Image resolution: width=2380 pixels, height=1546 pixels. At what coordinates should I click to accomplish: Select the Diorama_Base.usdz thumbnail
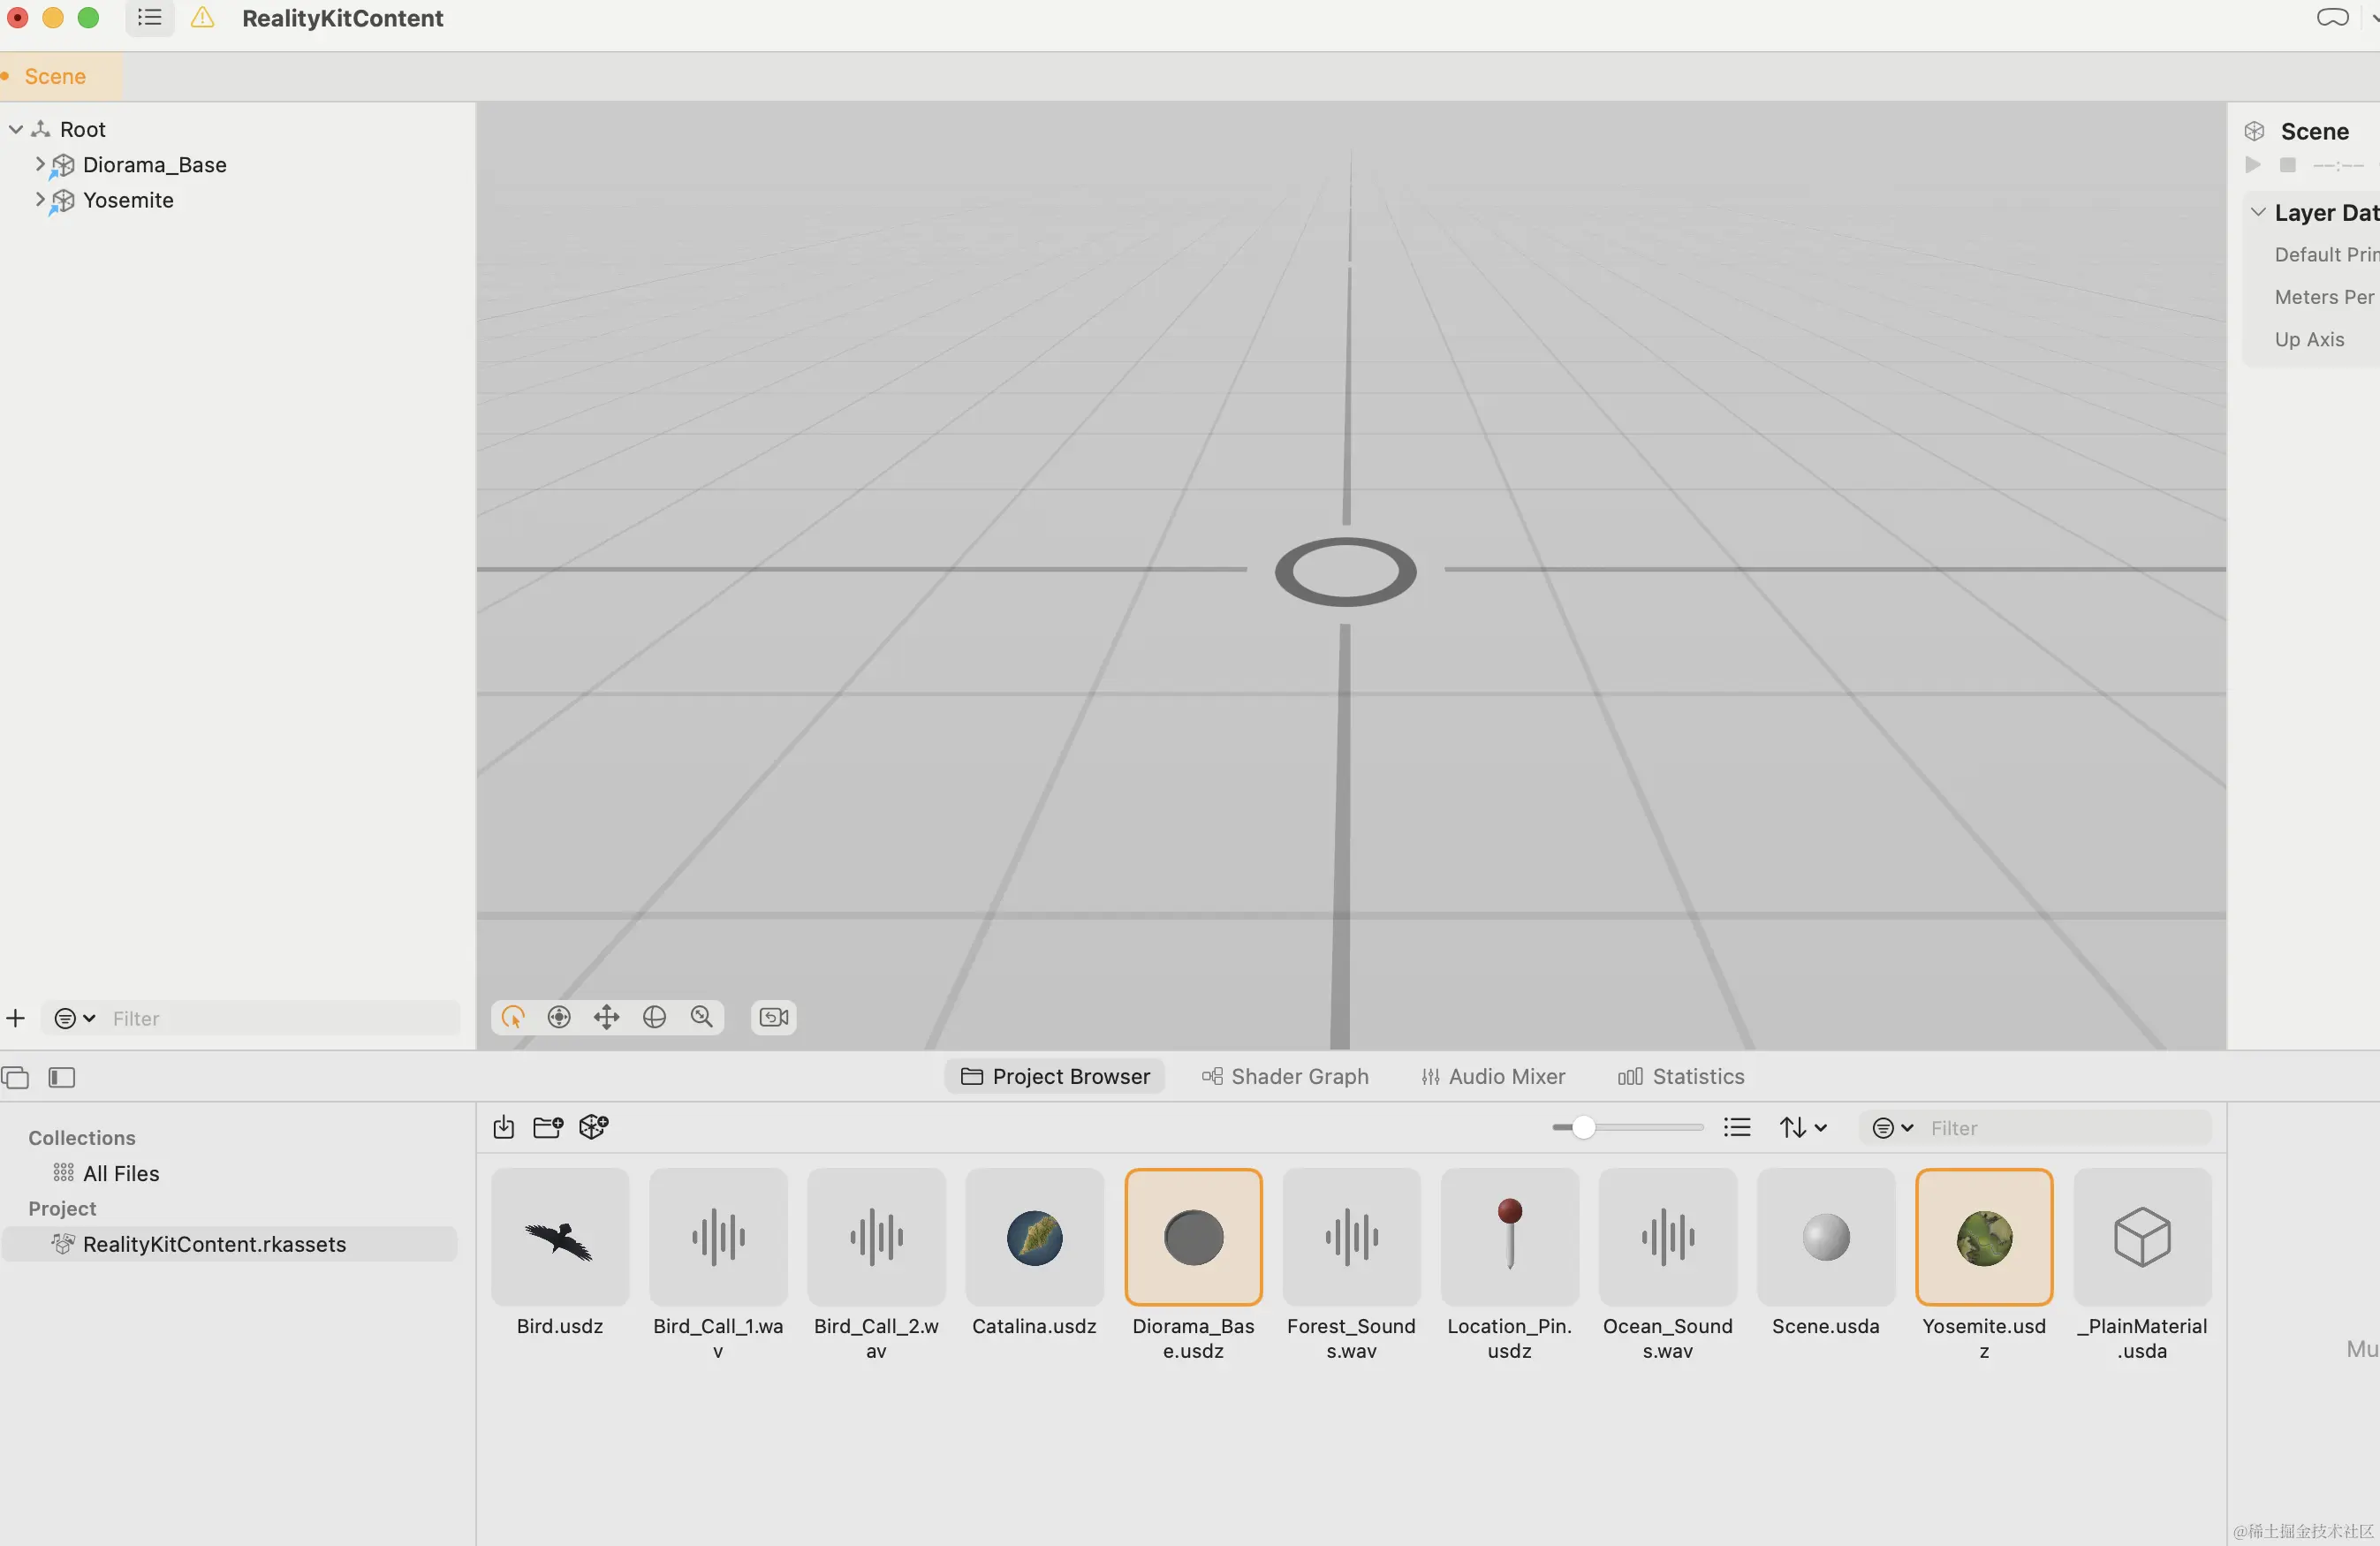click(x=1193, y=1237)
